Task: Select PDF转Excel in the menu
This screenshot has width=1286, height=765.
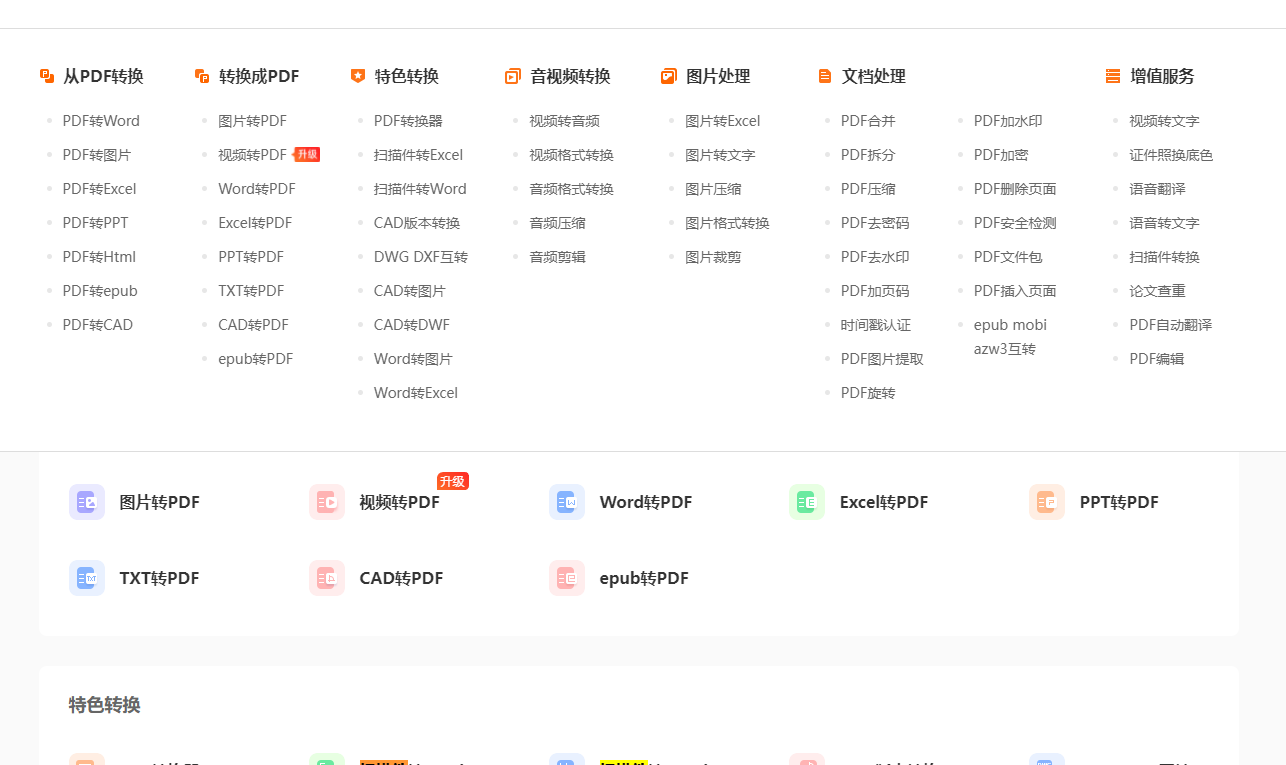Action: [100, 189]
